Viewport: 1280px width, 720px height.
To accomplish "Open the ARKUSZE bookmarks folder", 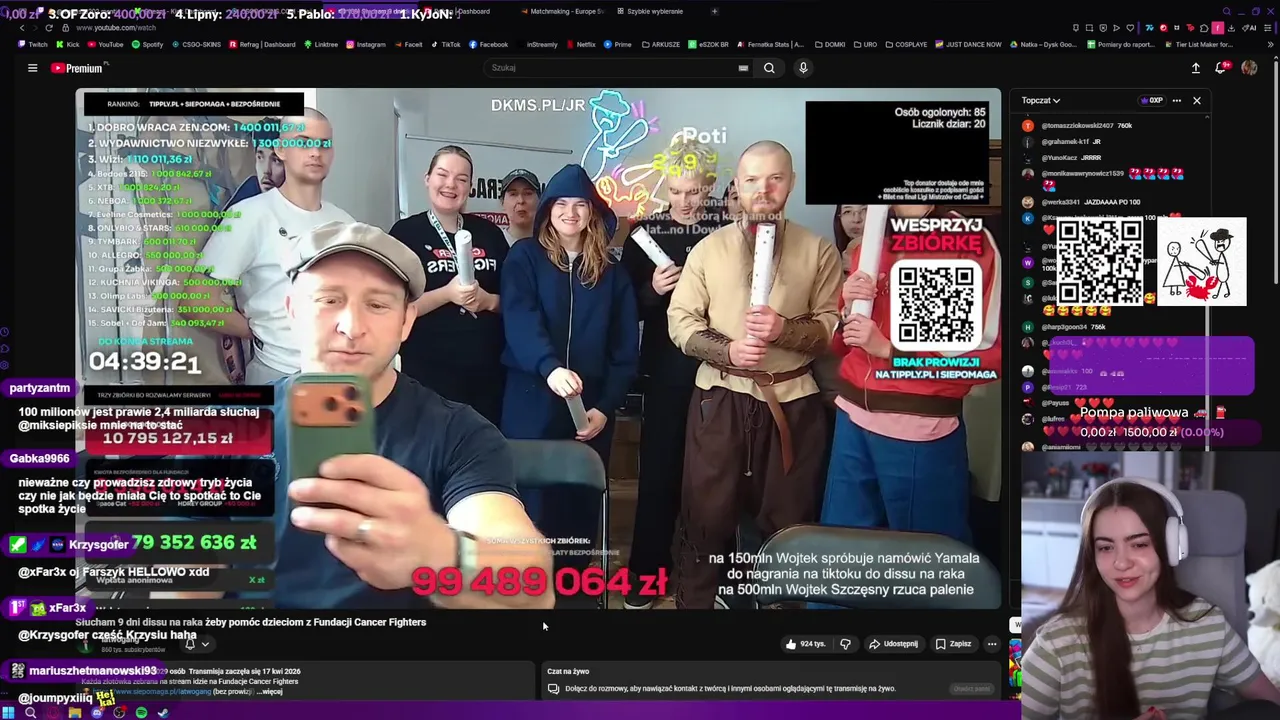I will (x=661, y=44).
